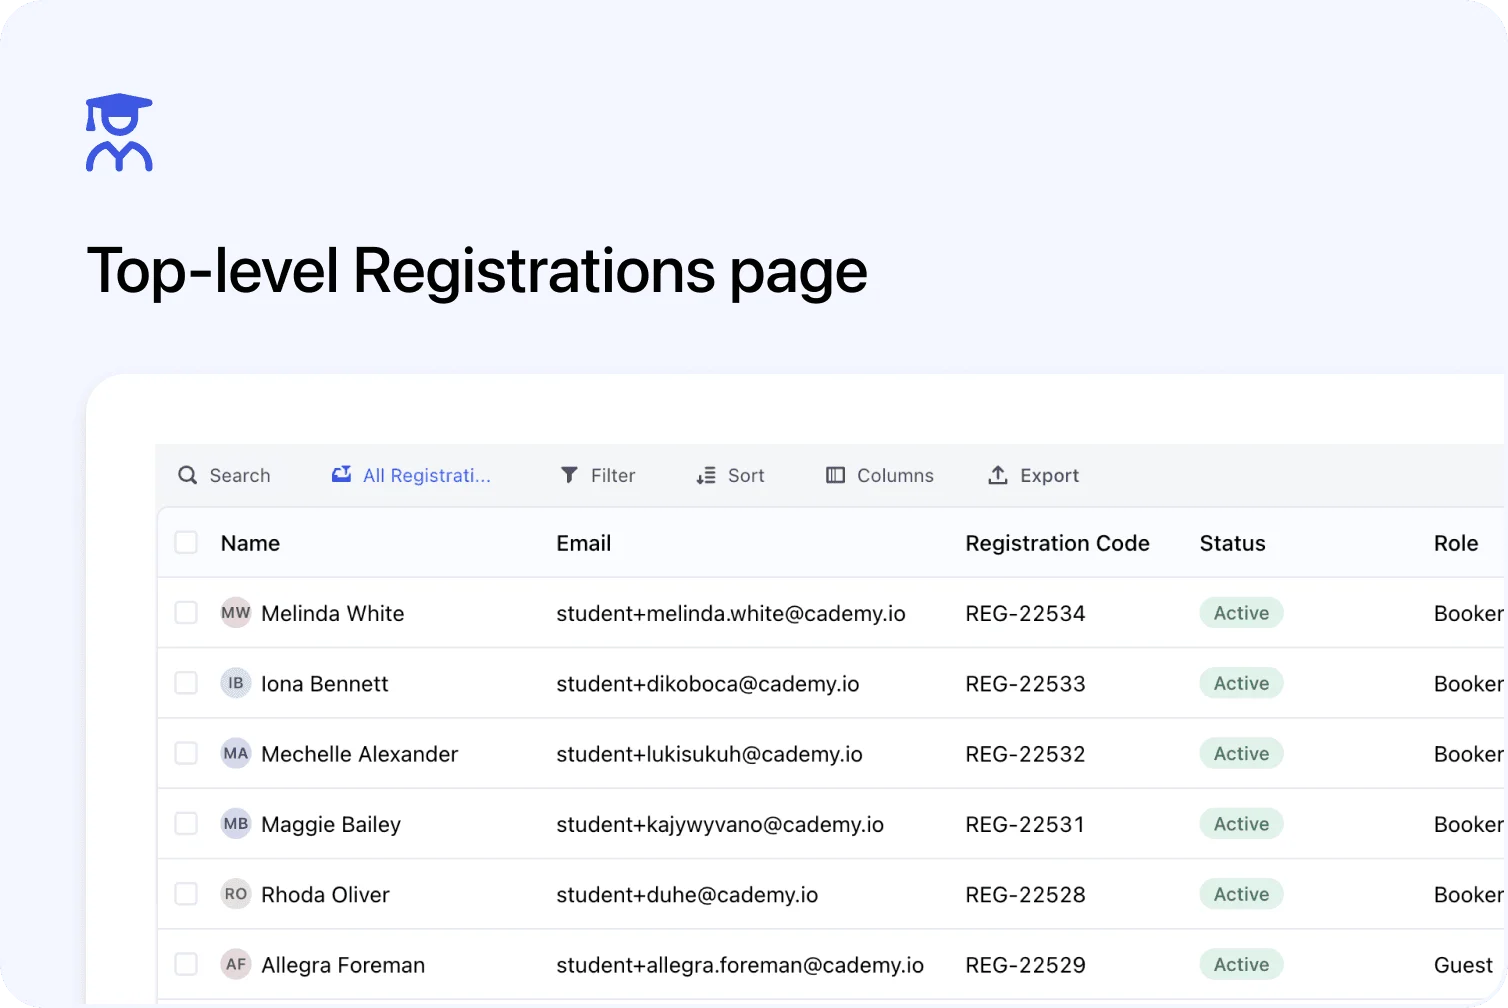Open the Sort toolbar option
The height and width of the screenshot is (1008, 1508).
731,475
